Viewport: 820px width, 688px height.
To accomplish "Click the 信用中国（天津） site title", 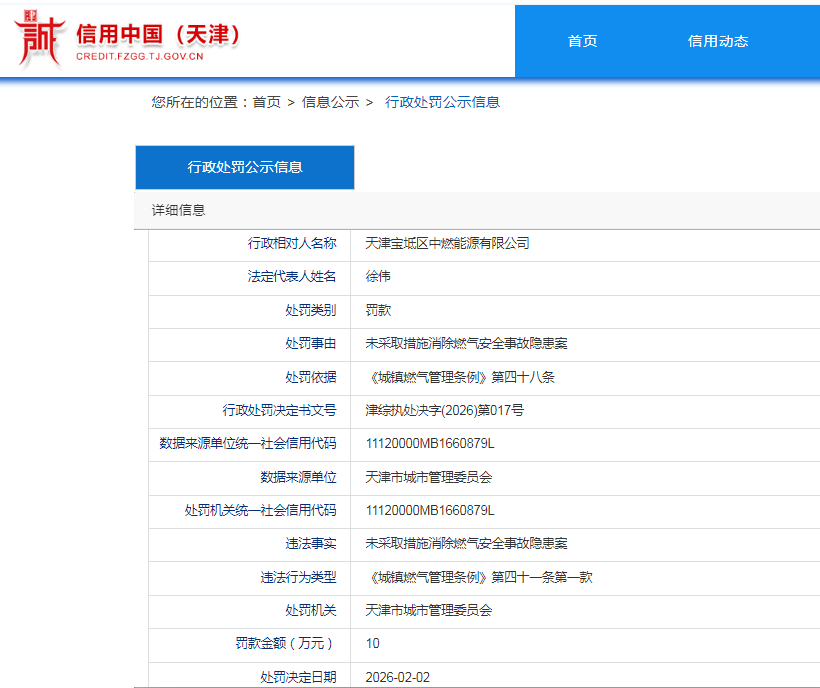I will (159, 33).
